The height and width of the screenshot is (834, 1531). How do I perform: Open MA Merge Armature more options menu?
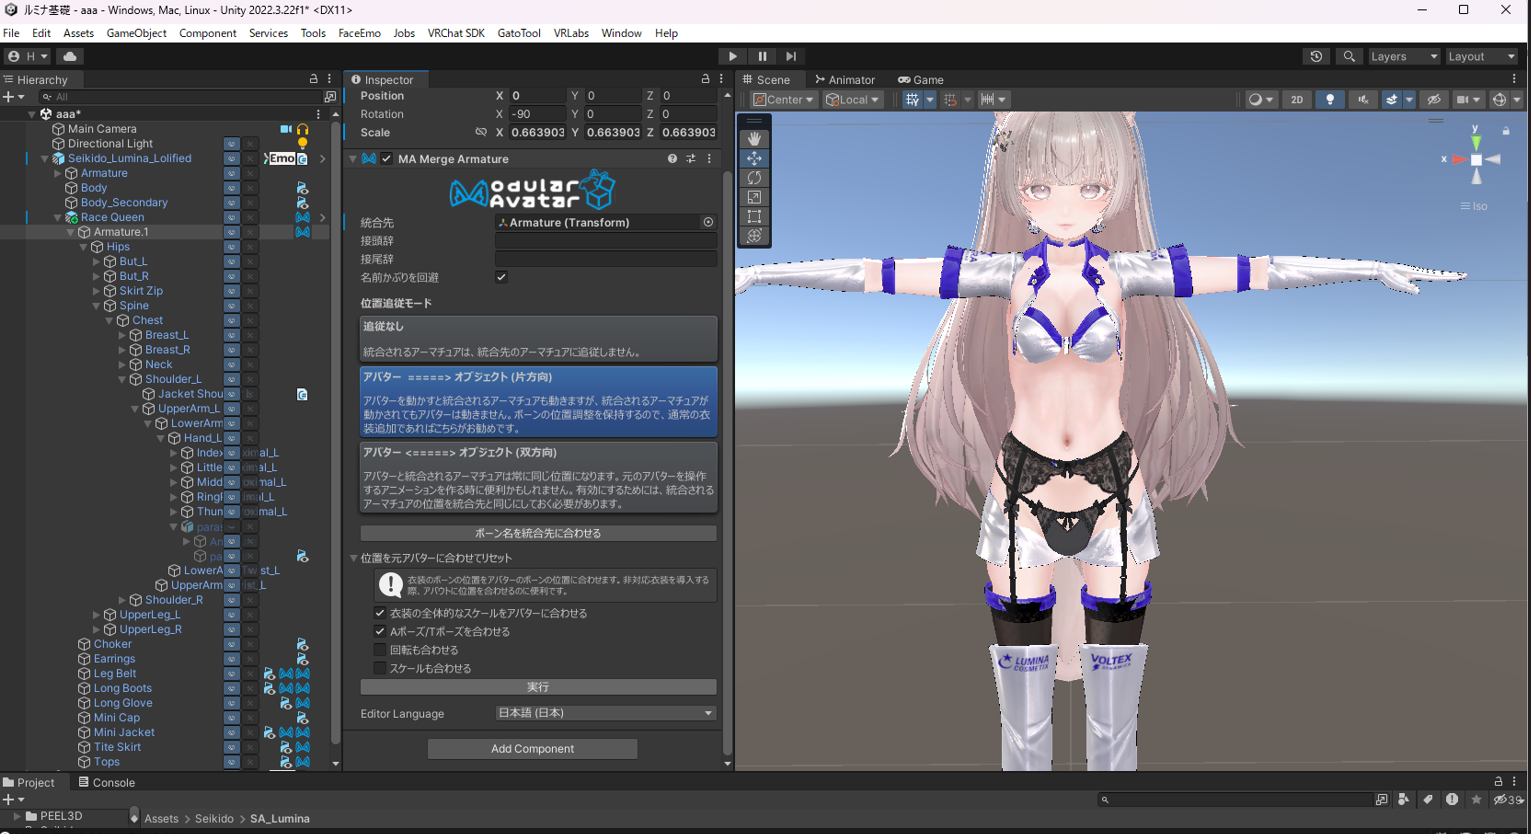point(710,159)
